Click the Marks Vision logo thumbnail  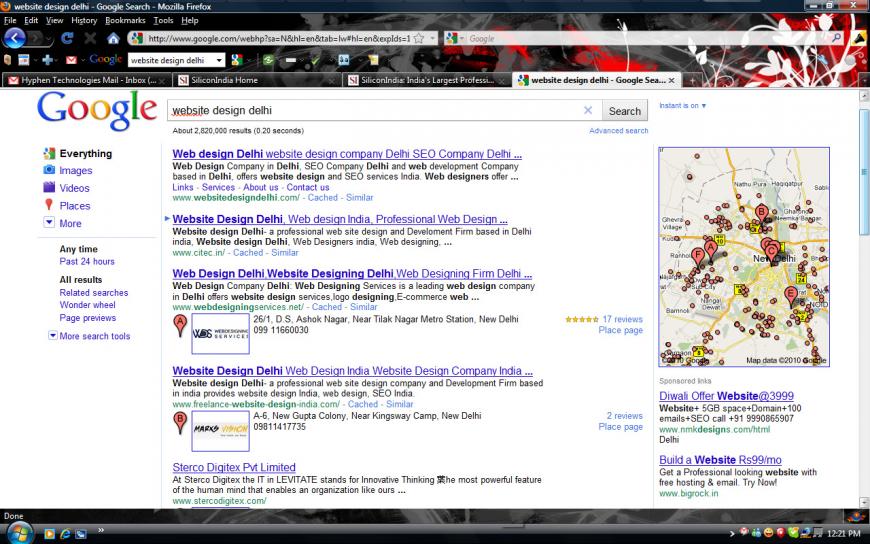[x=220, y=431]
